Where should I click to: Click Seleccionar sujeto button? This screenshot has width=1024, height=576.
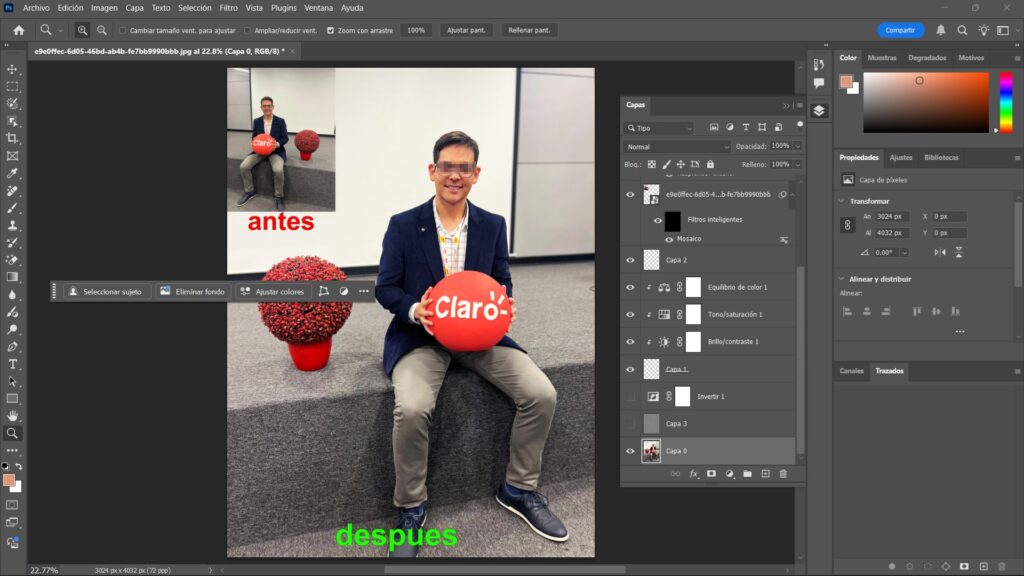(105, 291)
